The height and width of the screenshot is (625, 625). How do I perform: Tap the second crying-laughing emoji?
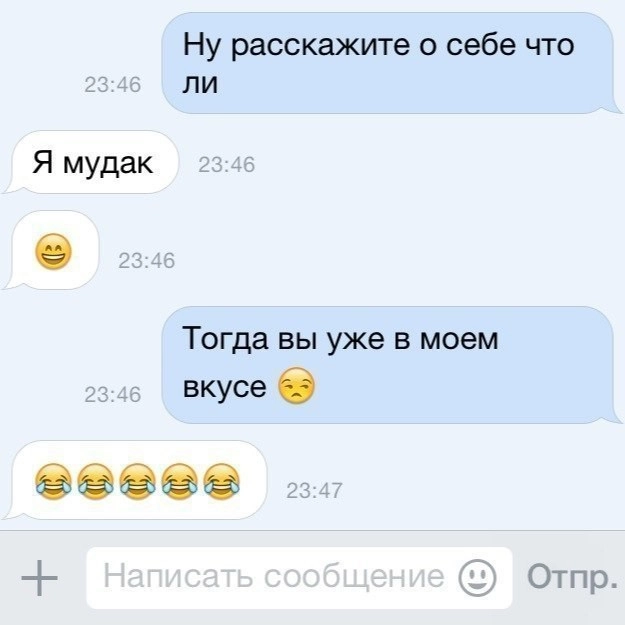pyautogui.click(x=96, y=482)
